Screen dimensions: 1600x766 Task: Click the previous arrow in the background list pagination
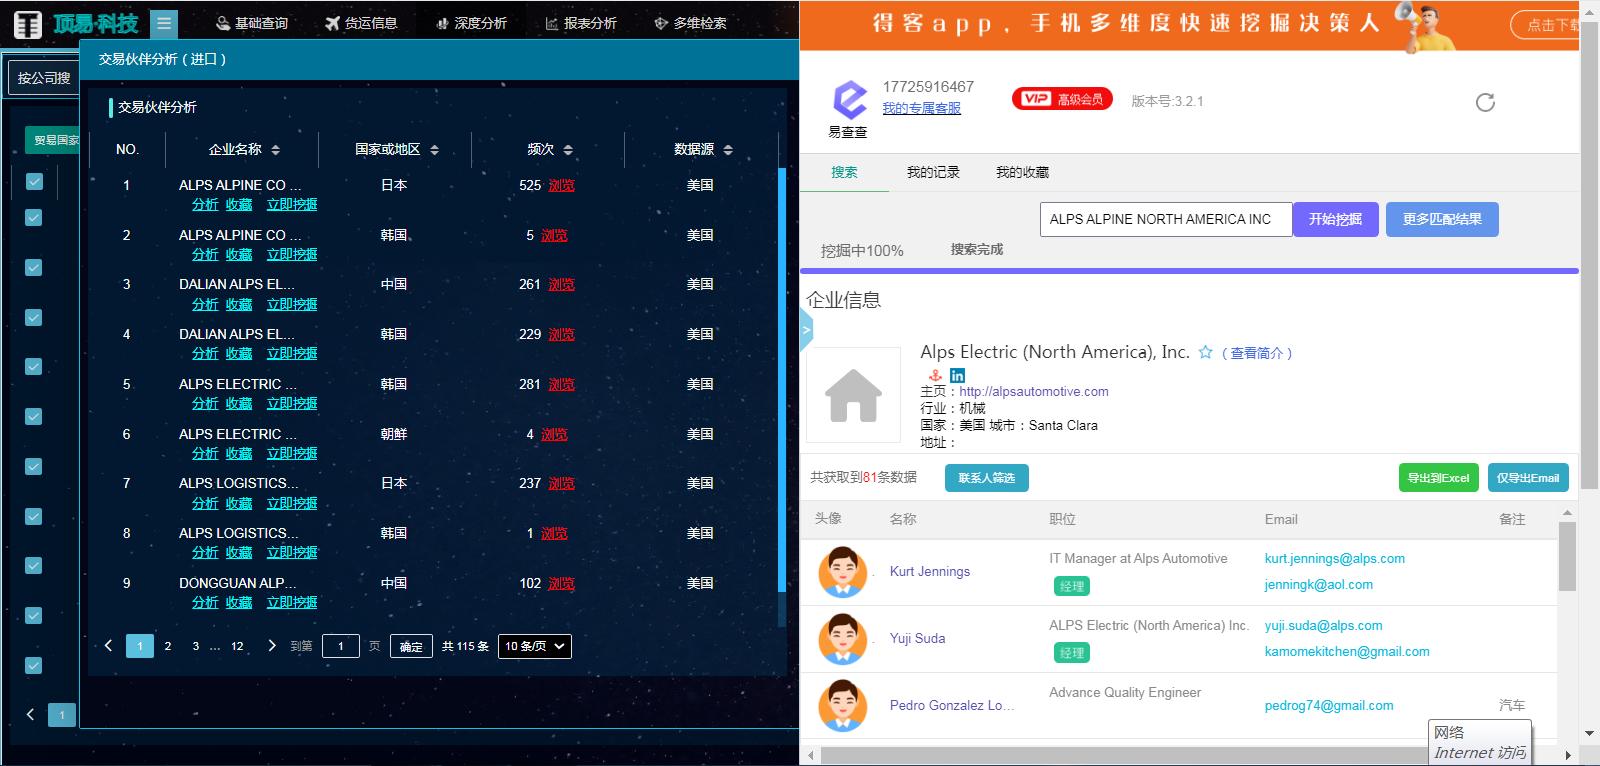pos(30,714)
